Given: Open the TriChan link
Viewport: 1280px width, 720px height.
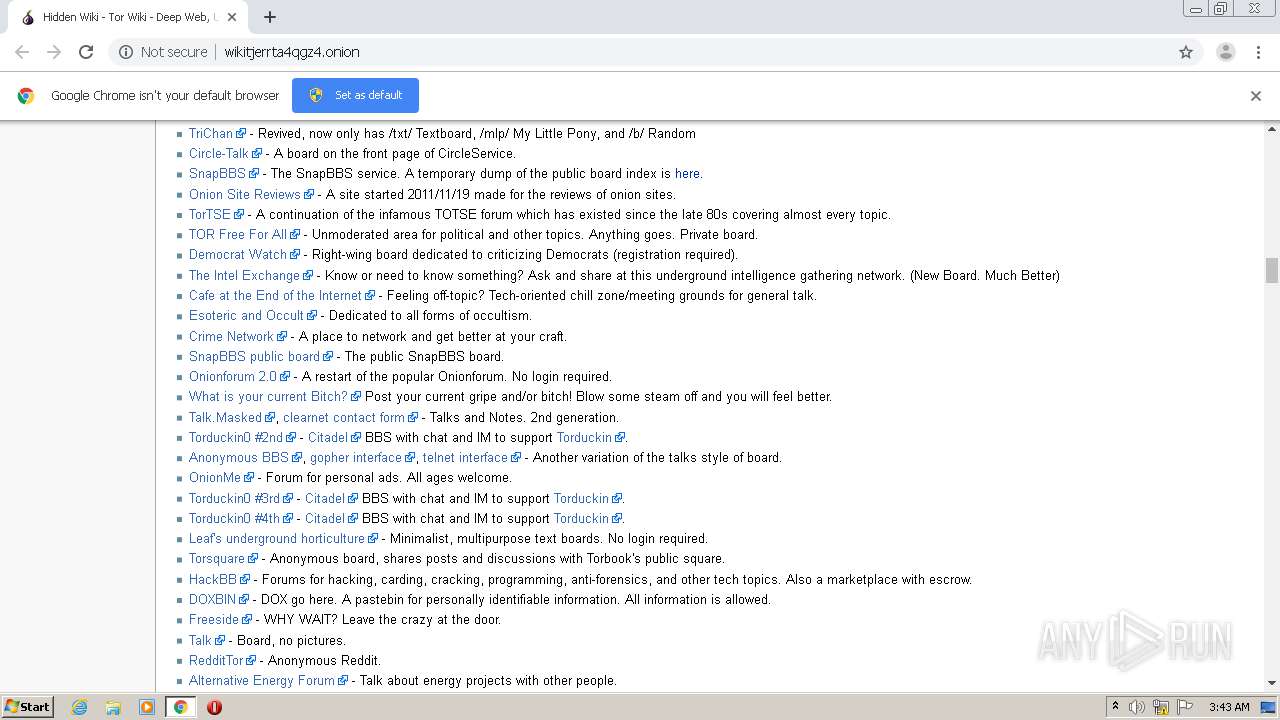Looking at the screenshot, I should 210,133.
